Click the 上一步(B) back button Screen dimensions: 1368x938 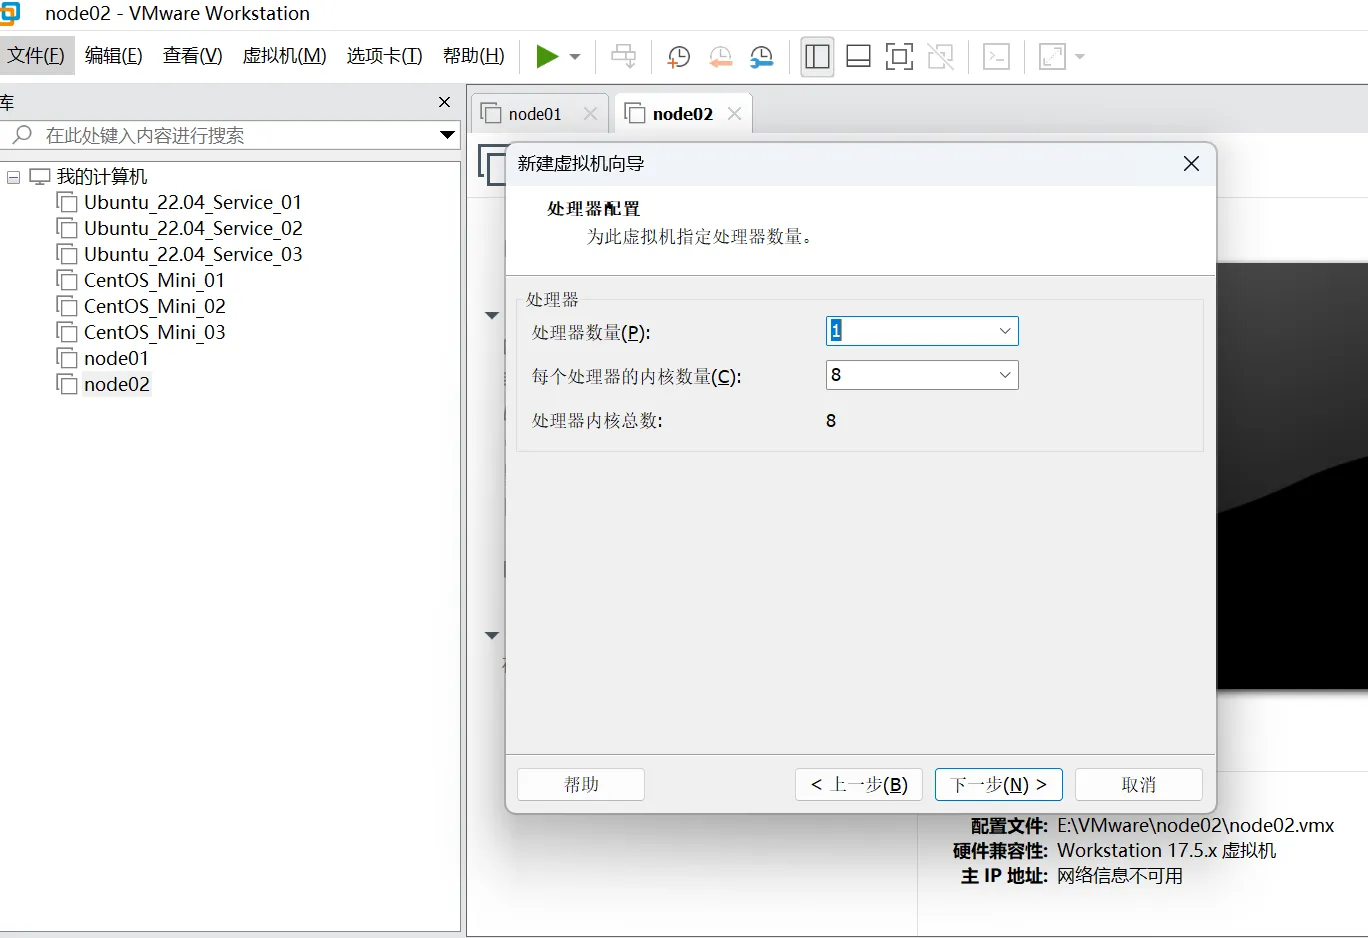(x=859, y=785)
